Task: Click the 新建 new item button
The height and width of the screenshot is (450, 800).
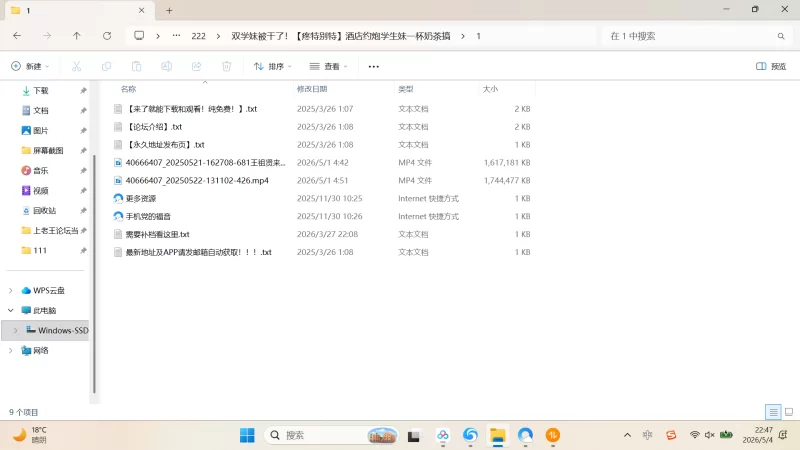Action: [30, 66]
